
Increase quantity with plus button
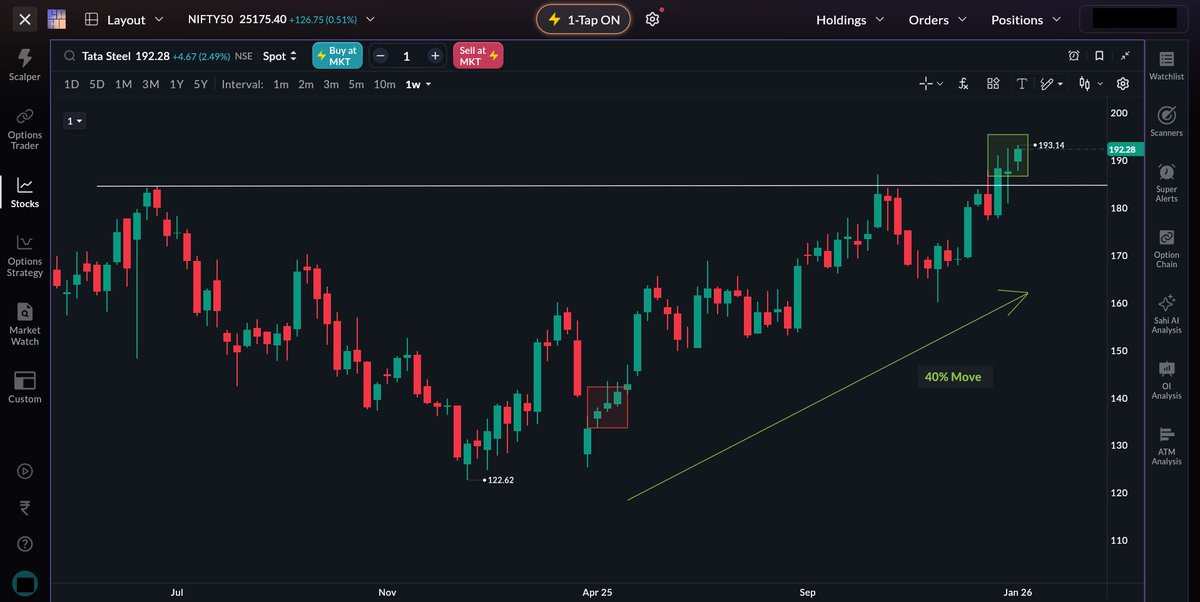[x=435, y=56]
